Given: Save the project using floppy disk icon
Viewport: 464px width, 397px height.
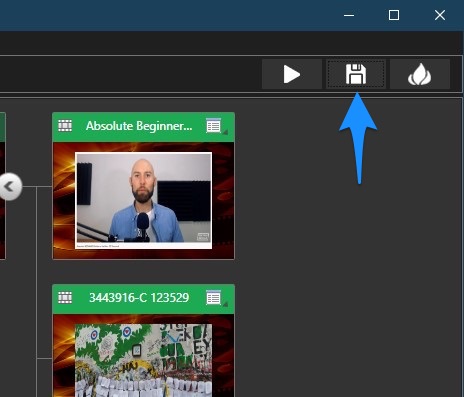Looking at the screenshot, I should 356,74.
